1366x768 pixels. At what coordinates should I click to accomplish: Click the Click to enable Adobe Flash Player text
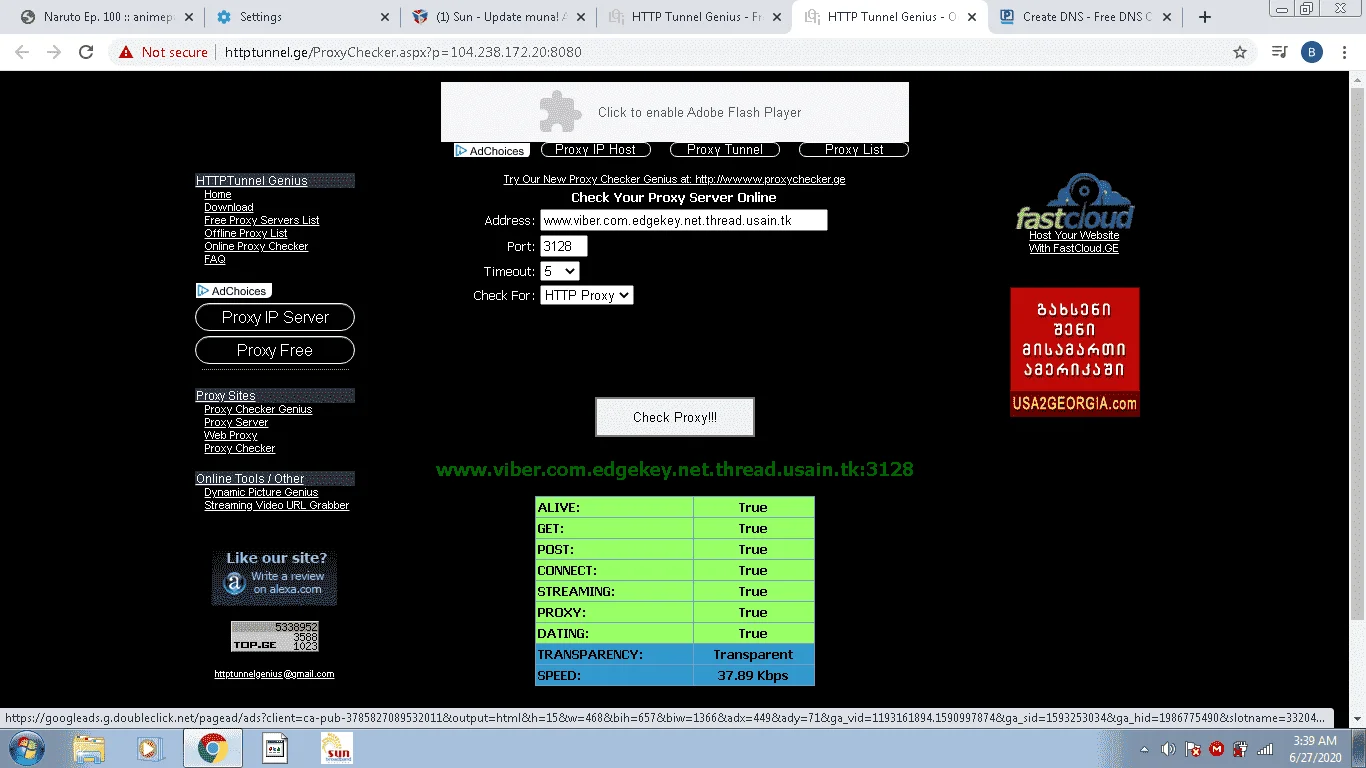click(x=700, y=112)
